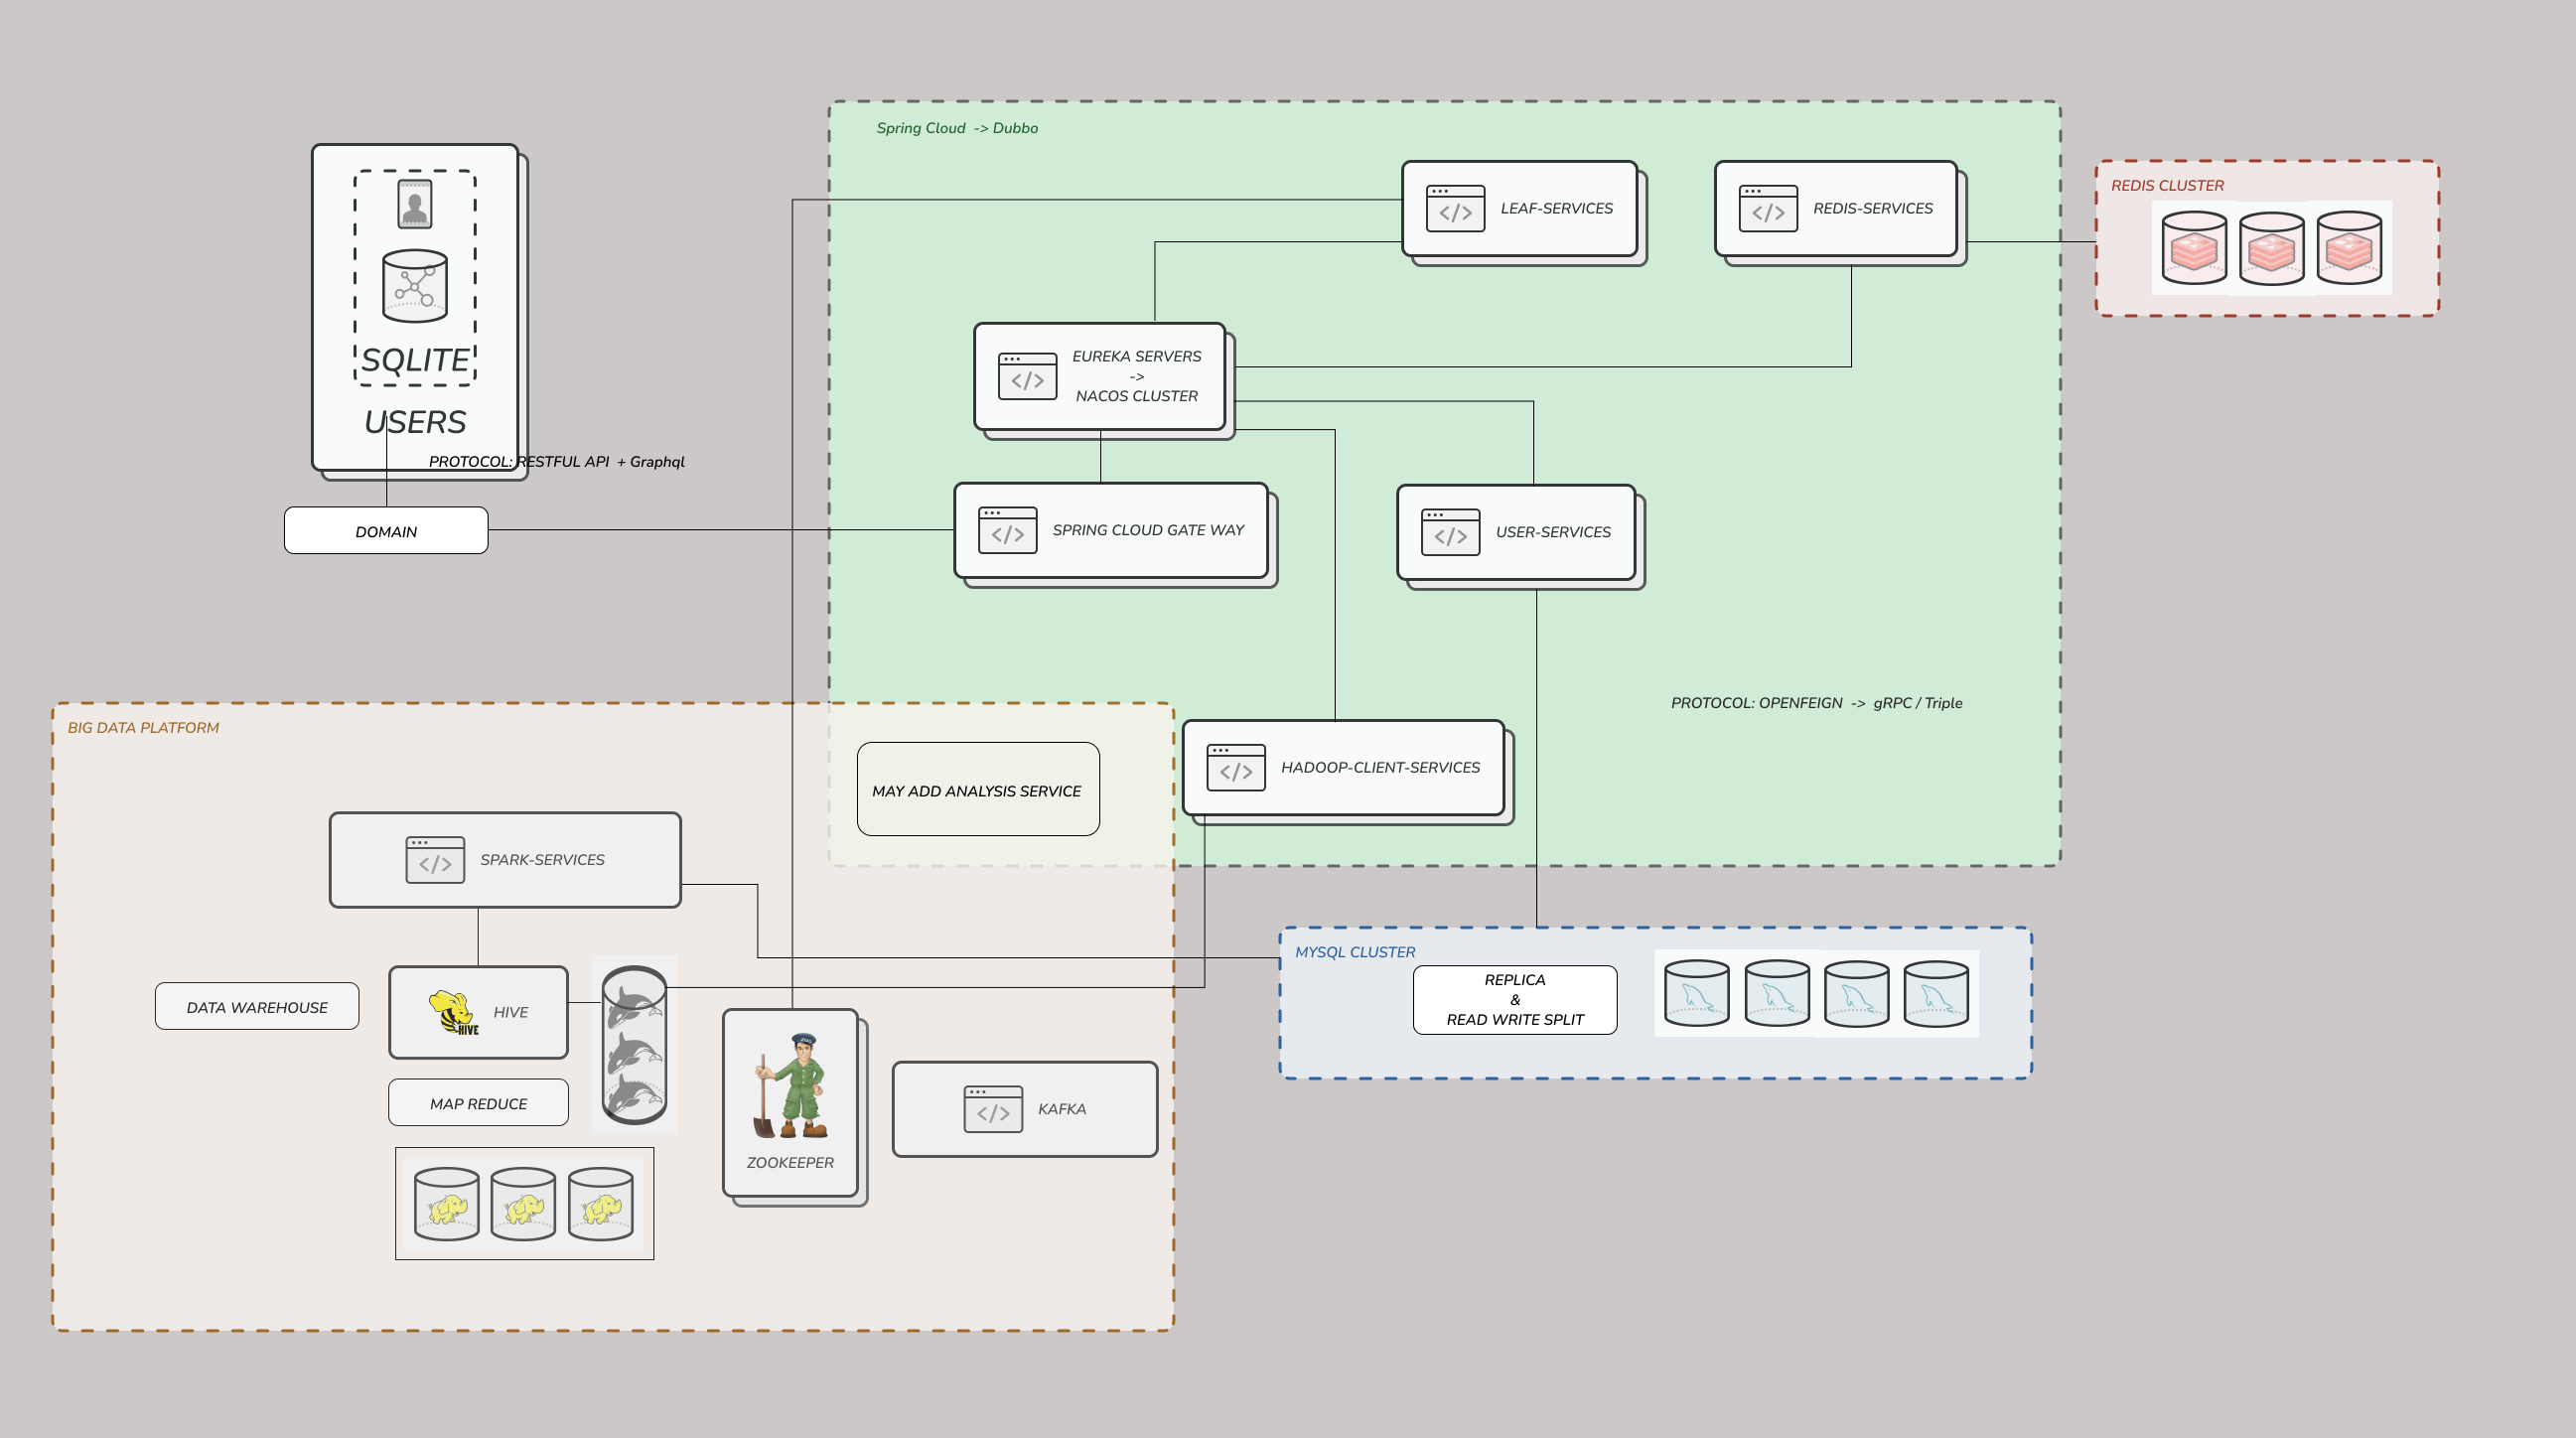Select the EUREKA SERVERS NACOS CLUSTER node
Viewport: 2576px width, 1438px height.
pyautogui.click(x=1100, y=376)
